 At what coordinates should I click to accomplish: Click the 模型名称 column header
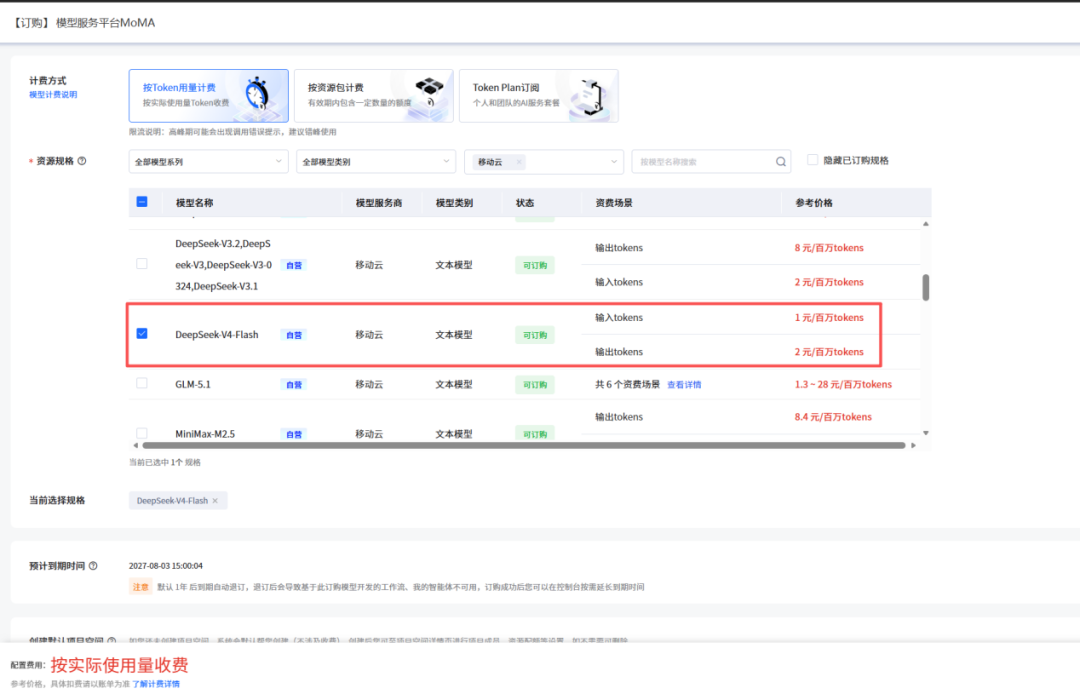coord(194,203)
